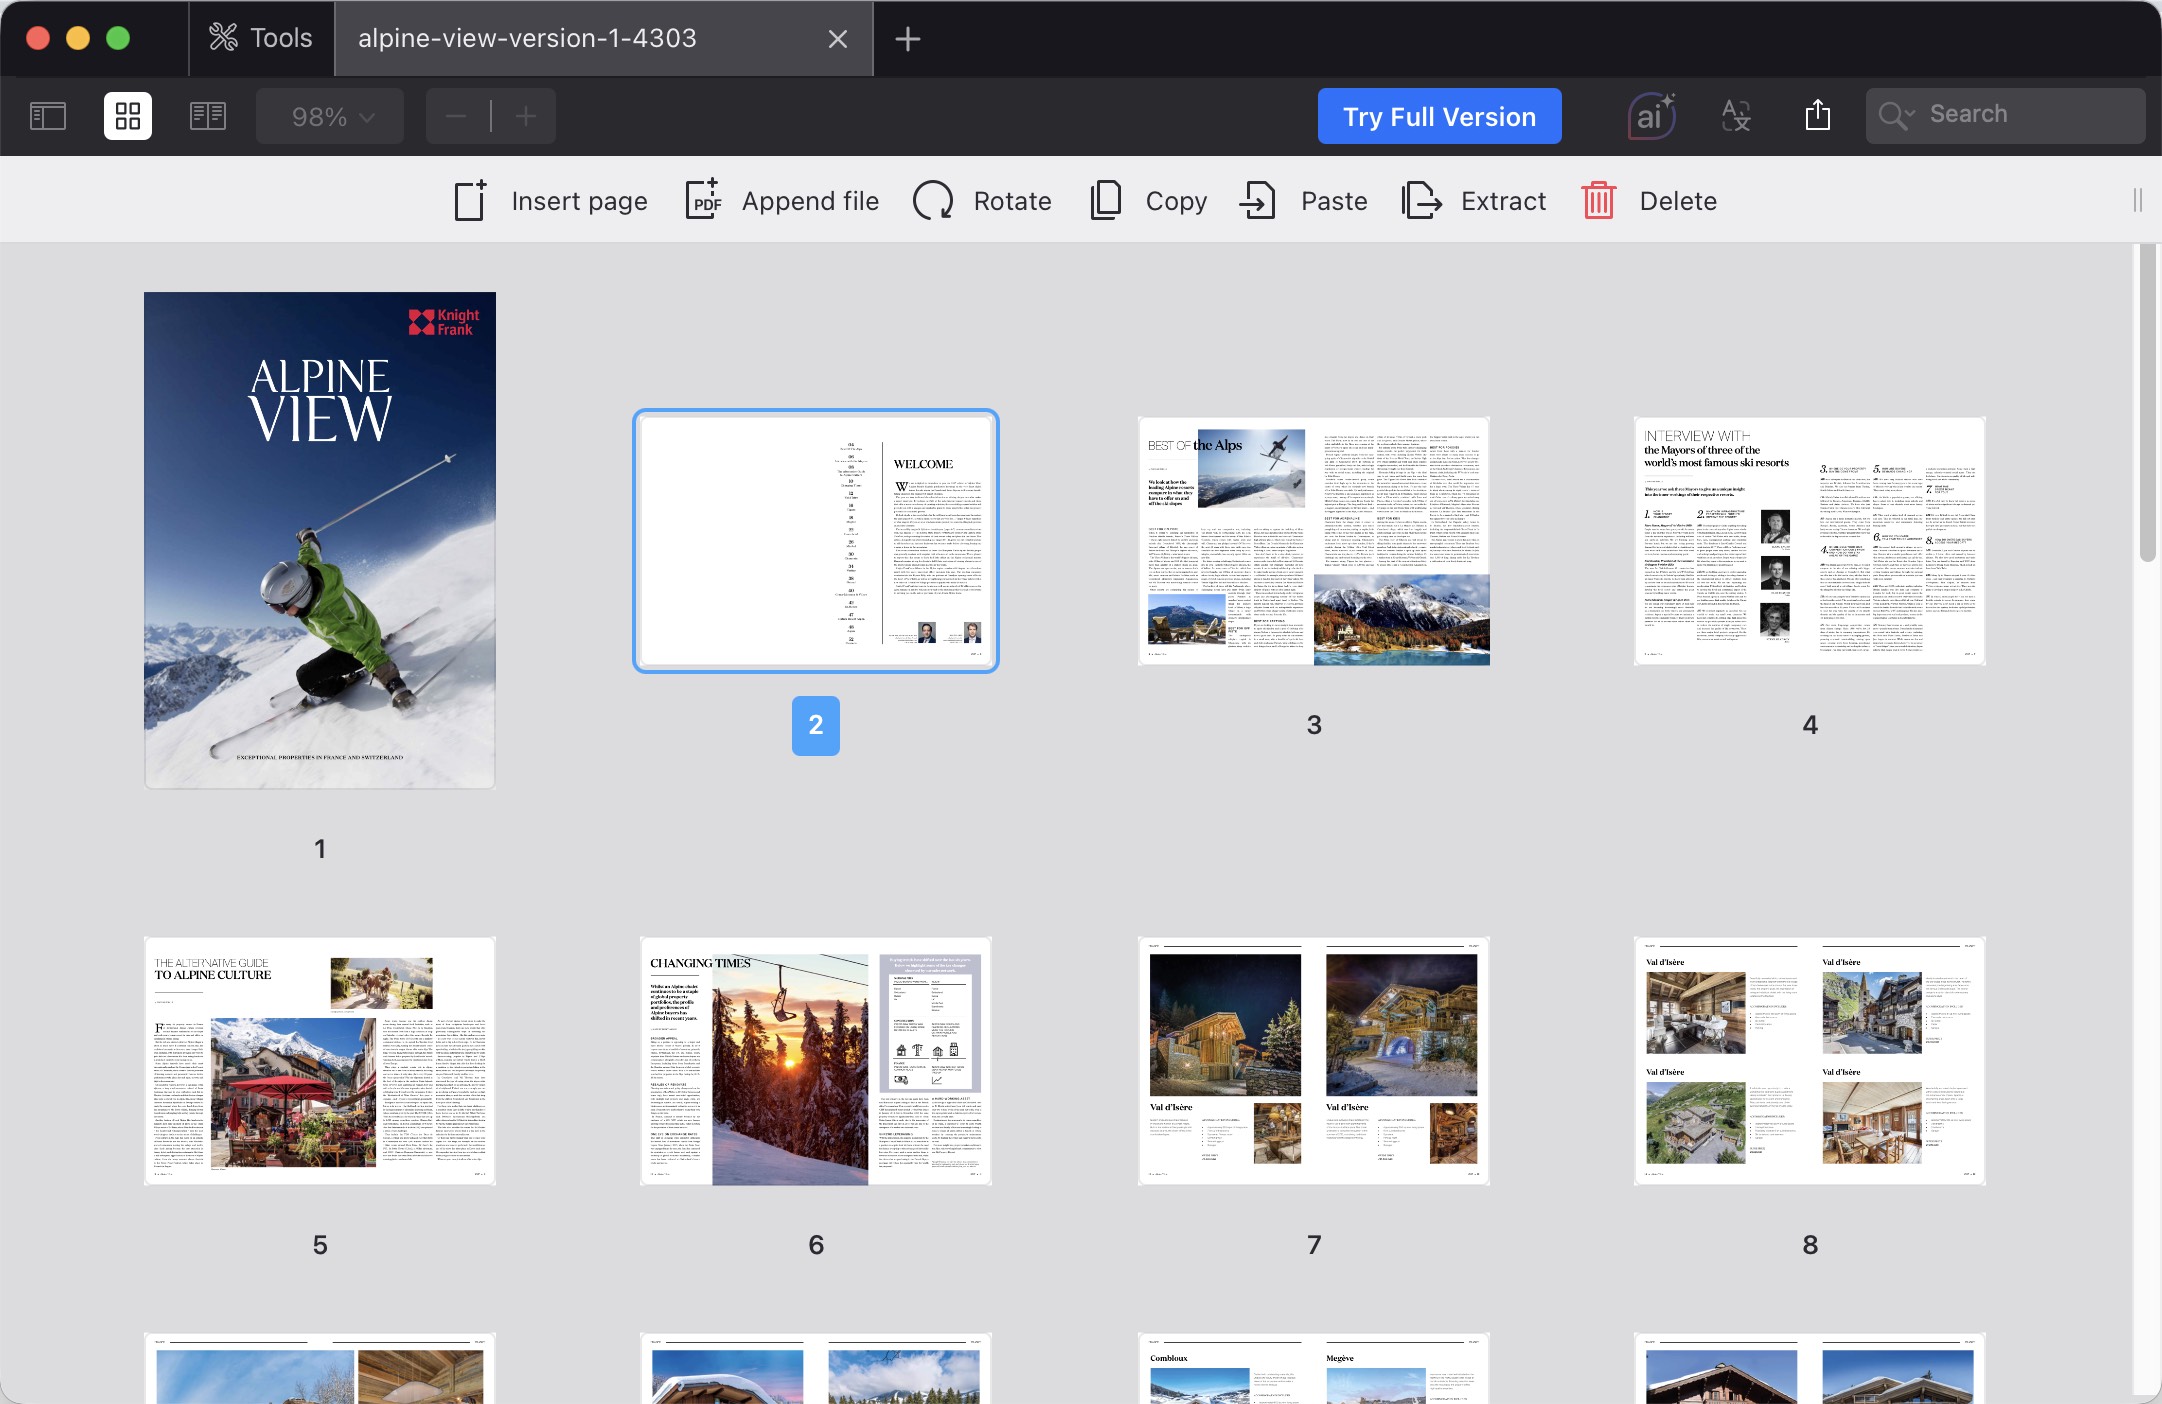Select the alpine-view-version-1-4303 tab
The width and height of the screenshot is (2162, 1404).
tap(604, 38)
